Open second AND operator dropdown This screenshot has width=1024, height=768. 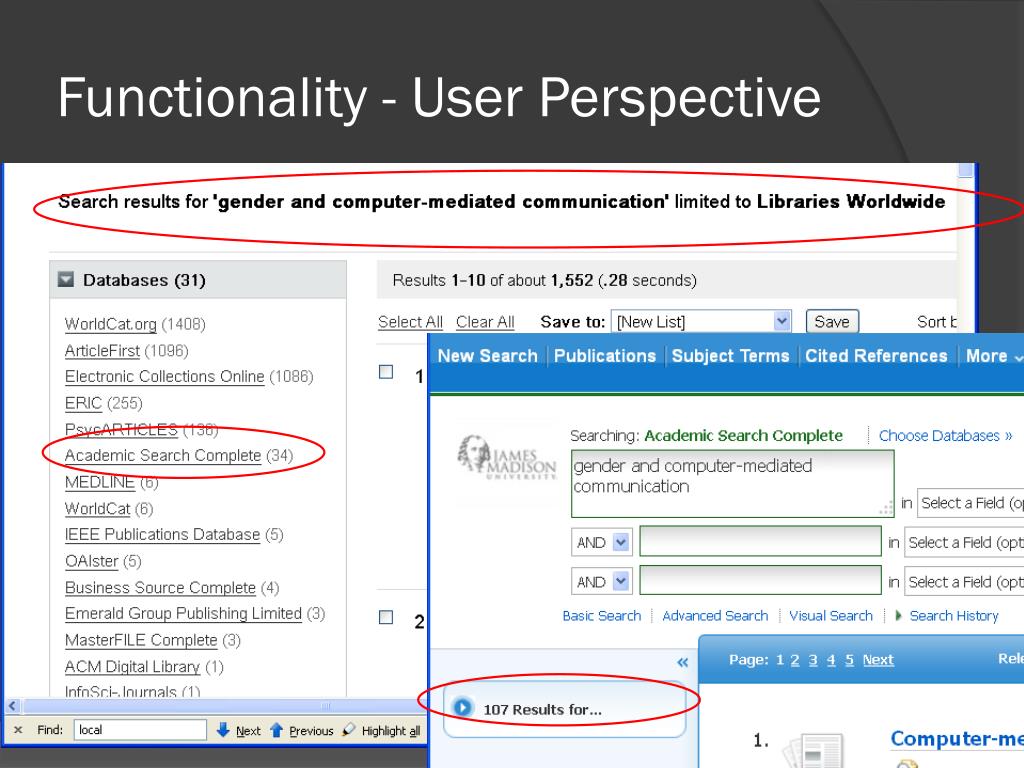tap(601, 582)
